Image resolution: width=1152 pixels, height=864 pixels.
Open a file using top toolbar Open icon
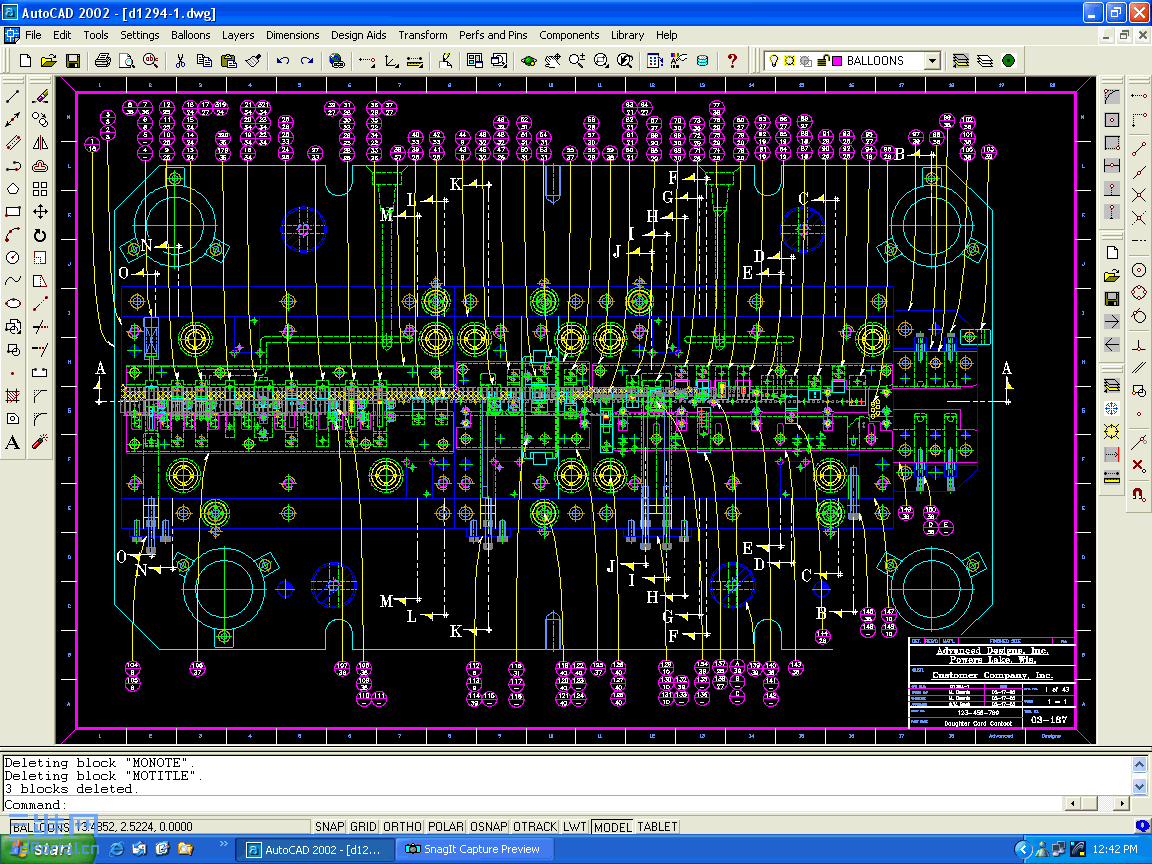[x=48, y=60]
